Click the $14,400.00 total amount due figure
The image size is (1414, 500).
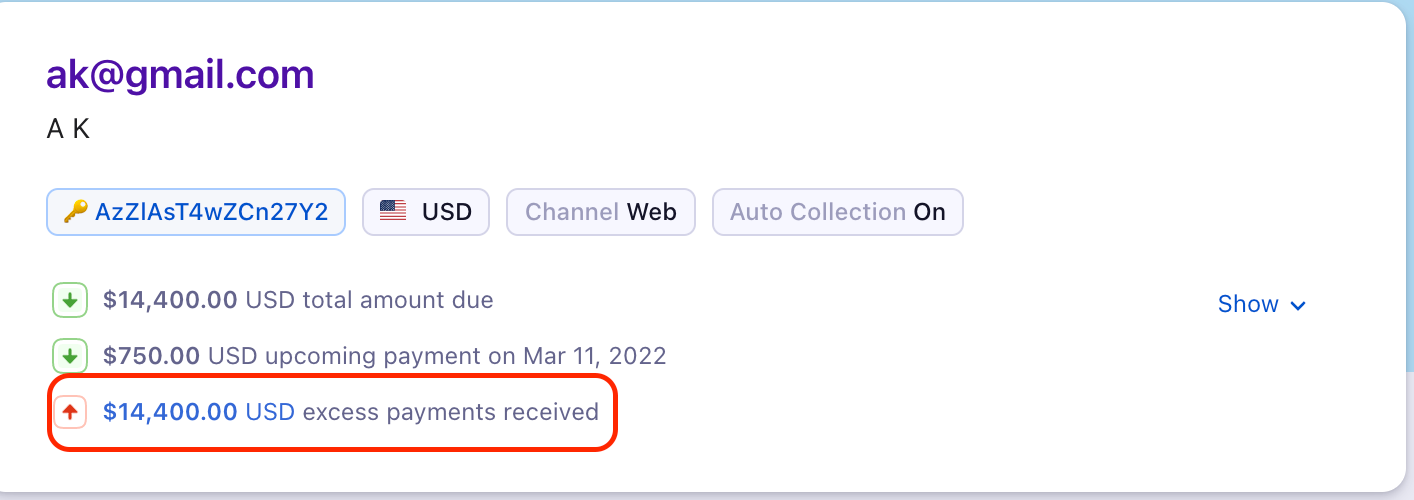[x=170, y=300]
